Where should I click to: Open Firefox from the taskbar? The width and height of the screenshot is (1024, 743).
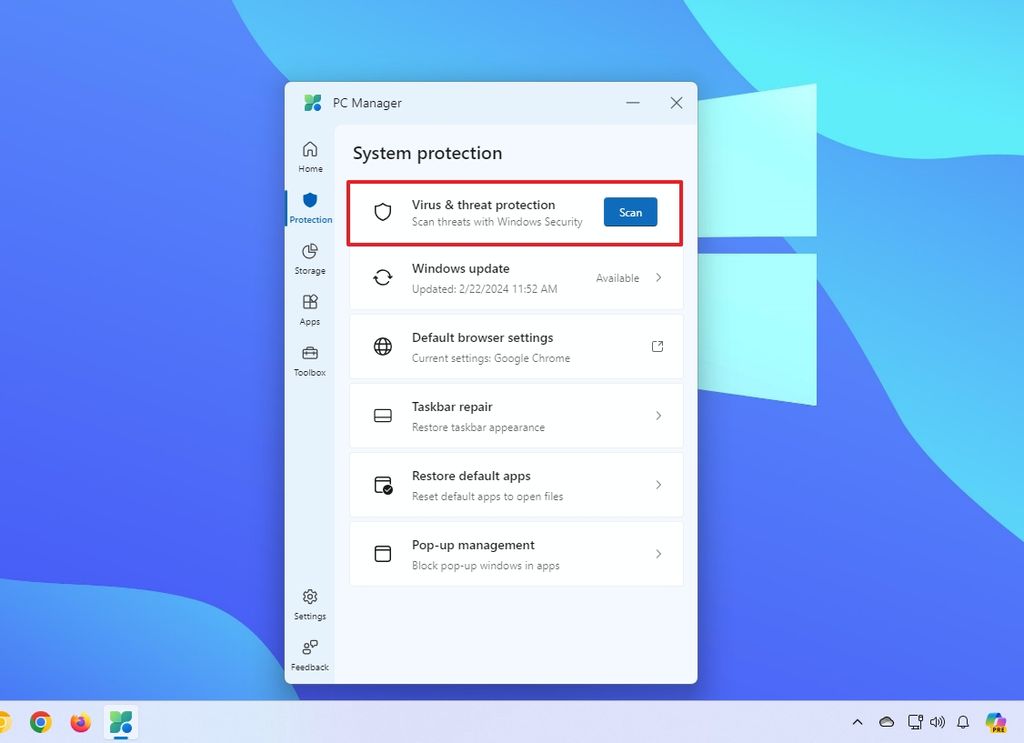coord(80,722)
